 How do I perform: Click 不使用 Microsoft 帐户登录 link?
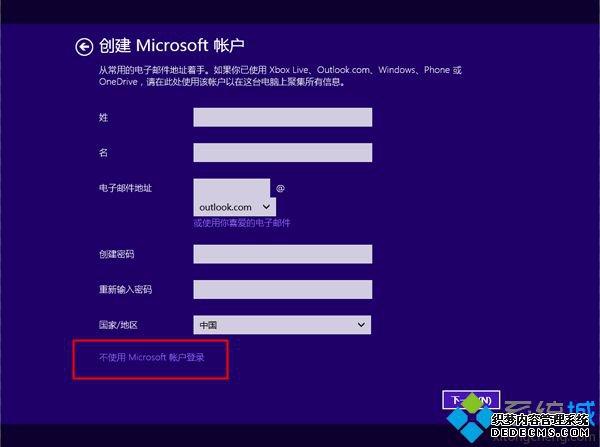[152, 357]
